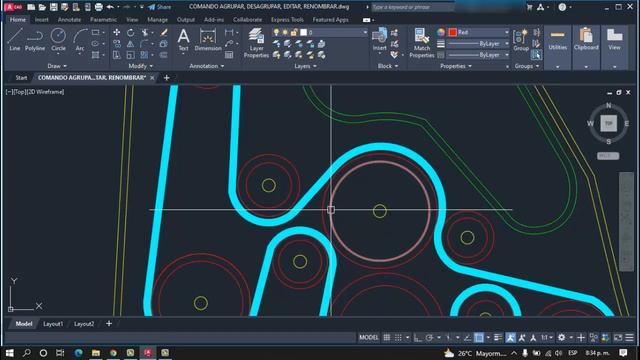This screenshot has height=360, width=640.
Task: Click the Erase tool icon
Action: [x=164, y=32]
